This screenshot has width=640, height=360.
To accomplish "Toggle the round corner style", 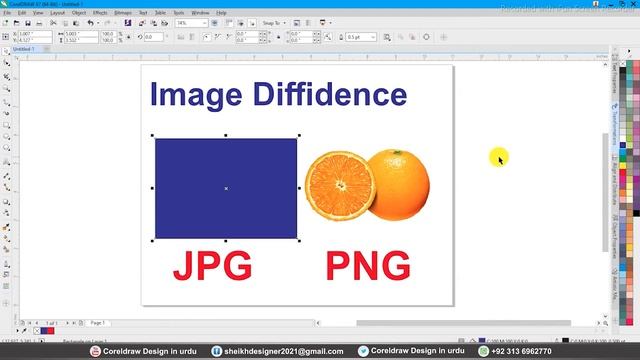I will click(207, 37).
